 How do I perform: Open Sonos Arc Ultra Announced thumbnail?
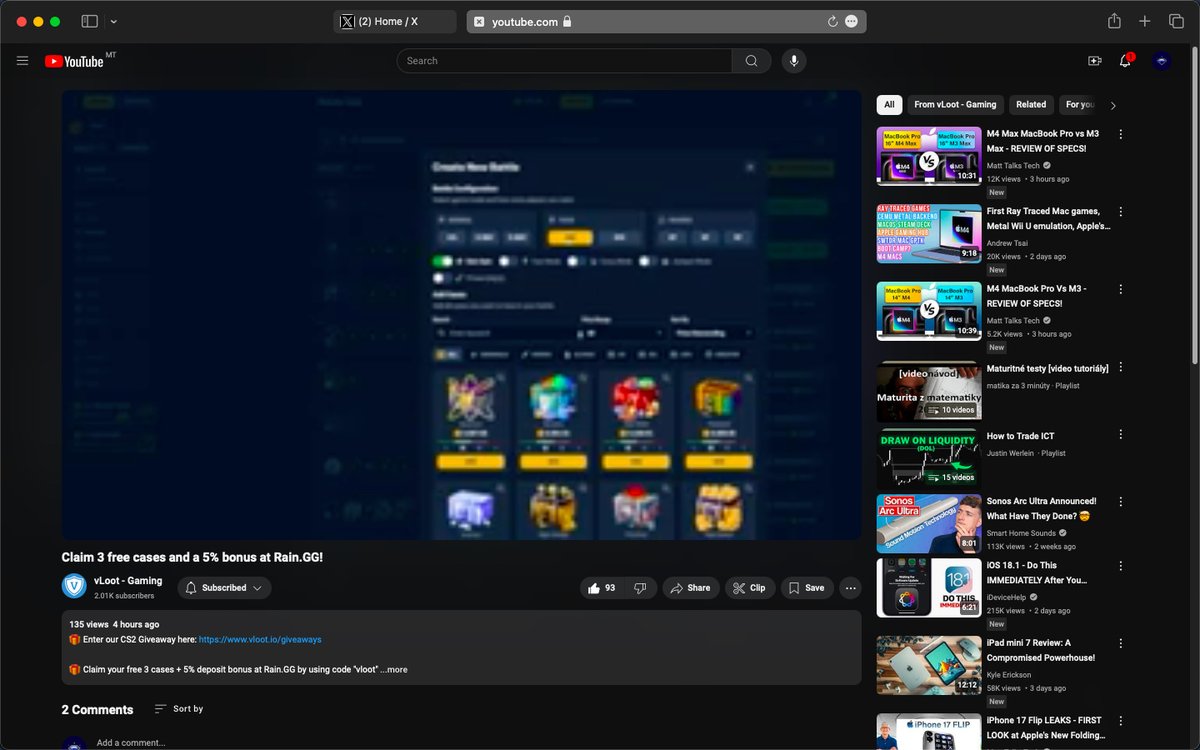tap(929, 524)
